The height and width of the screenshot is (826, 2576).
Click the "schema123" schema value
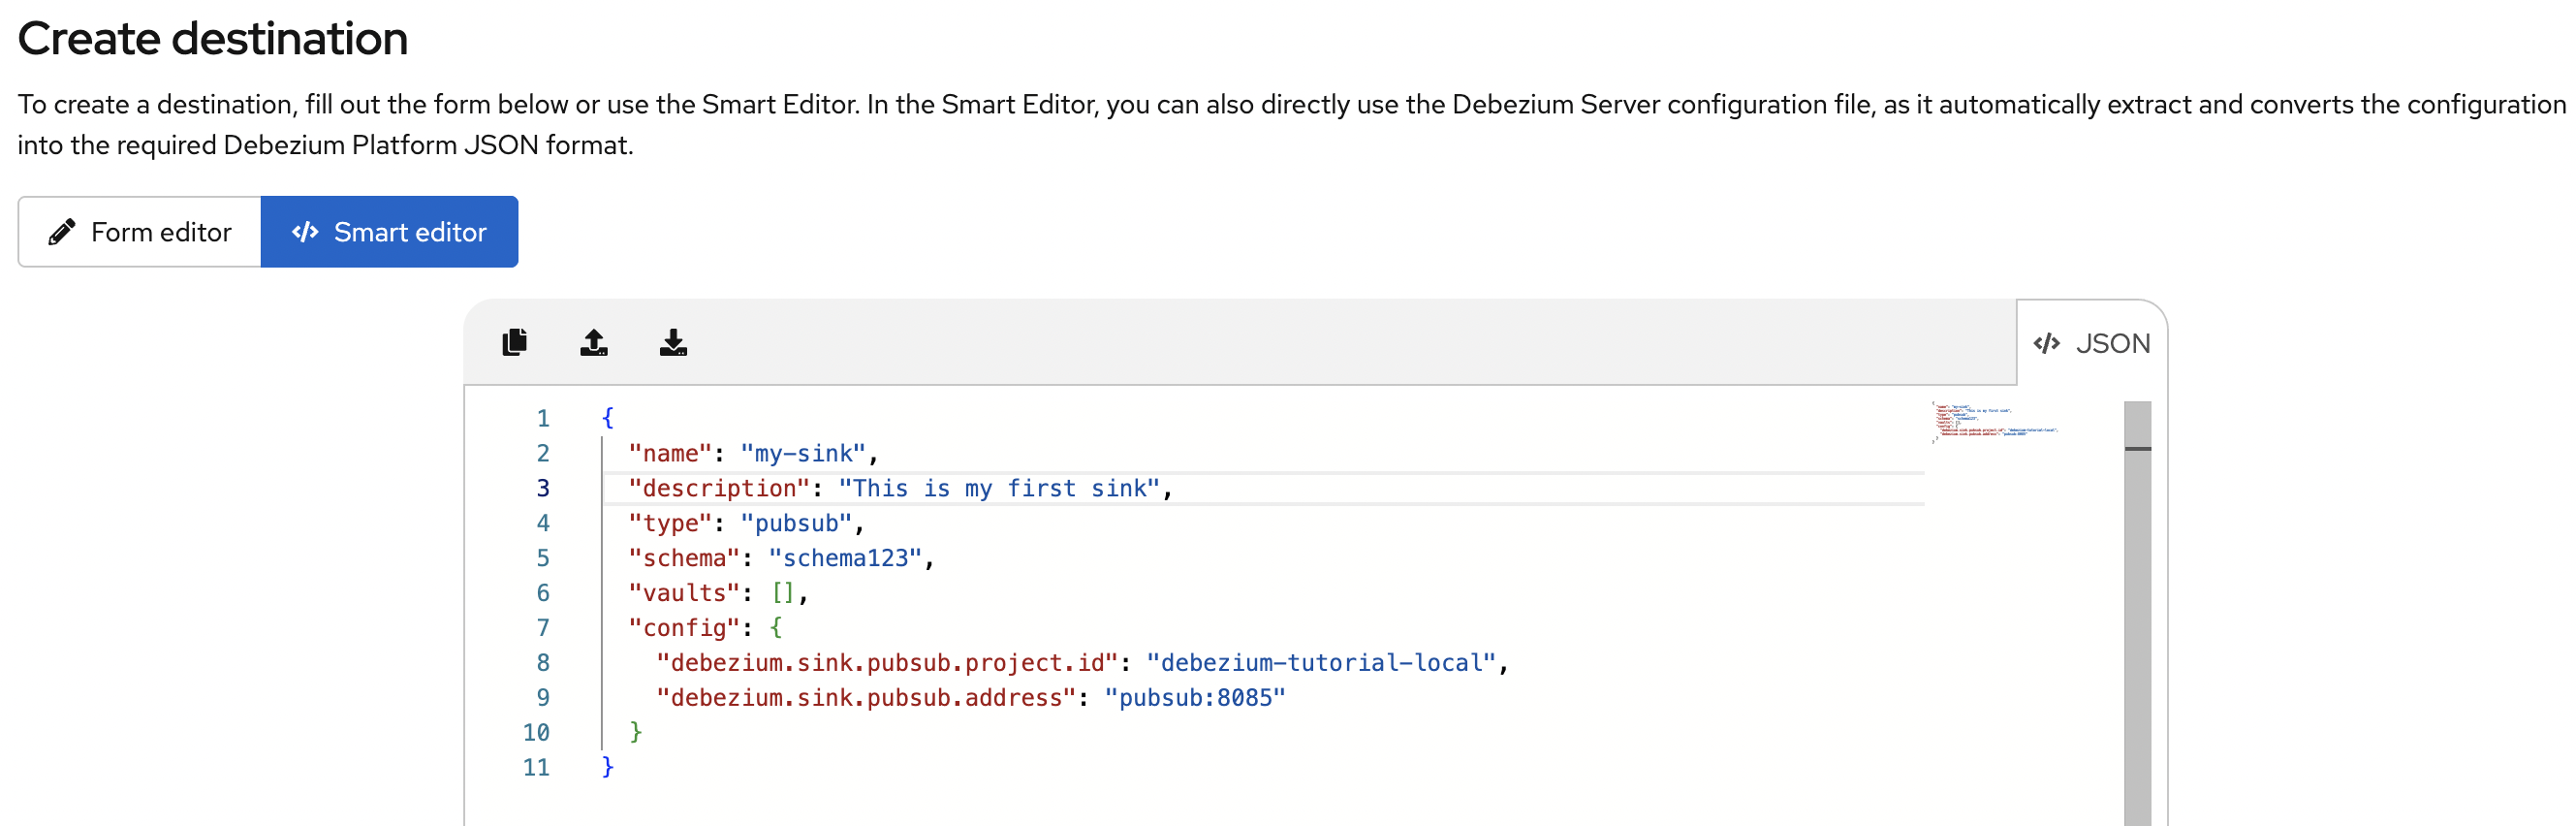pos(845,559)
